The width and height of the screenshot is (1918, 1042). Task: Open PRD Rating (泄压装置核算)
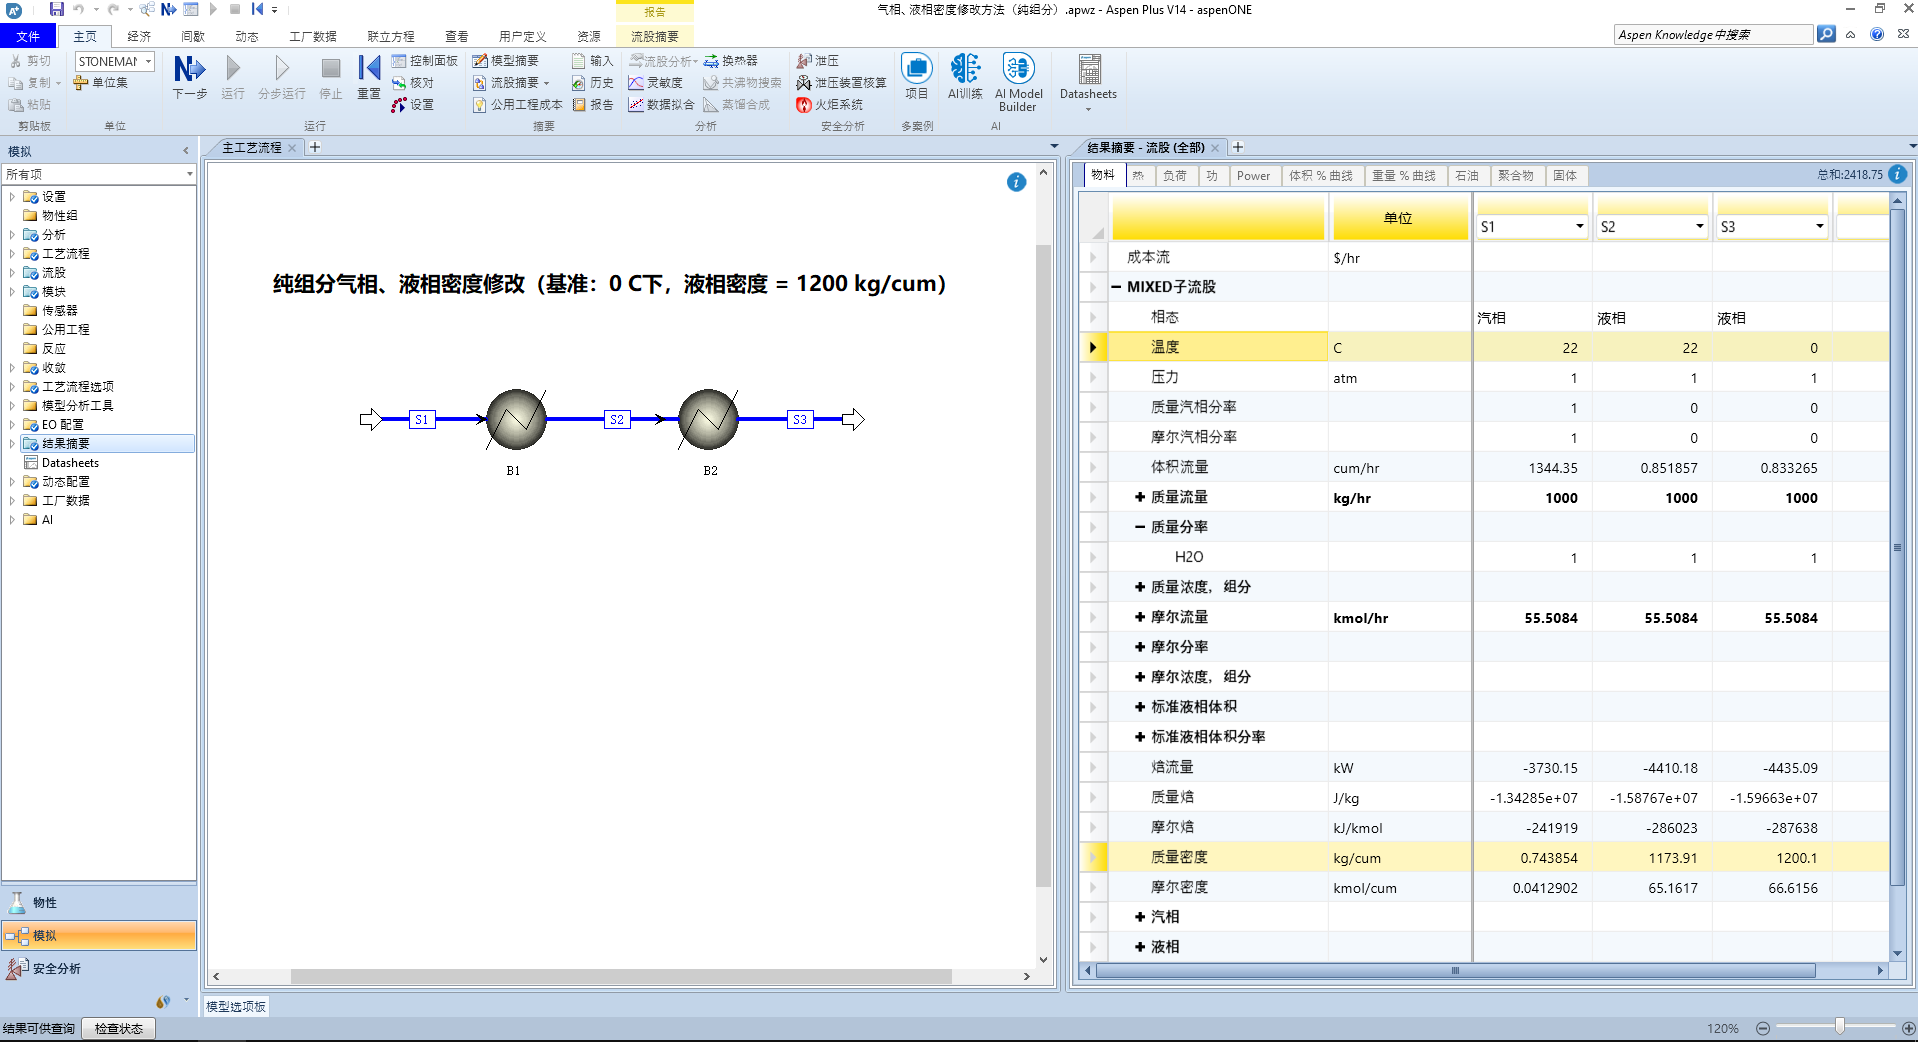pyautogui.click(x=841, y=83)
